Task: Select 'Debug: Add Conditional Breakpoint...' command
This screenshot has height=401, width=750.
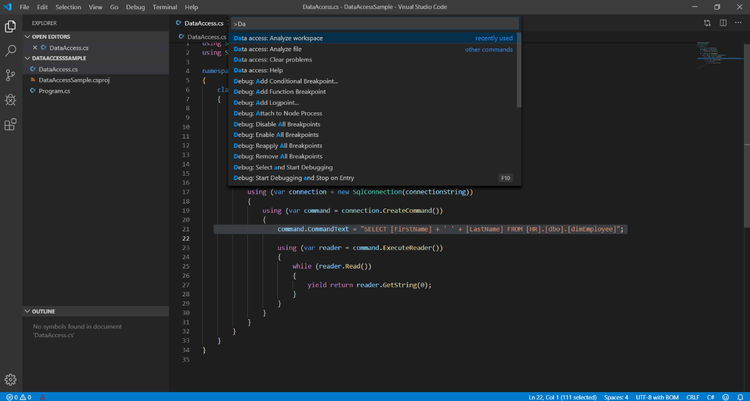Action: coord(285,81)
